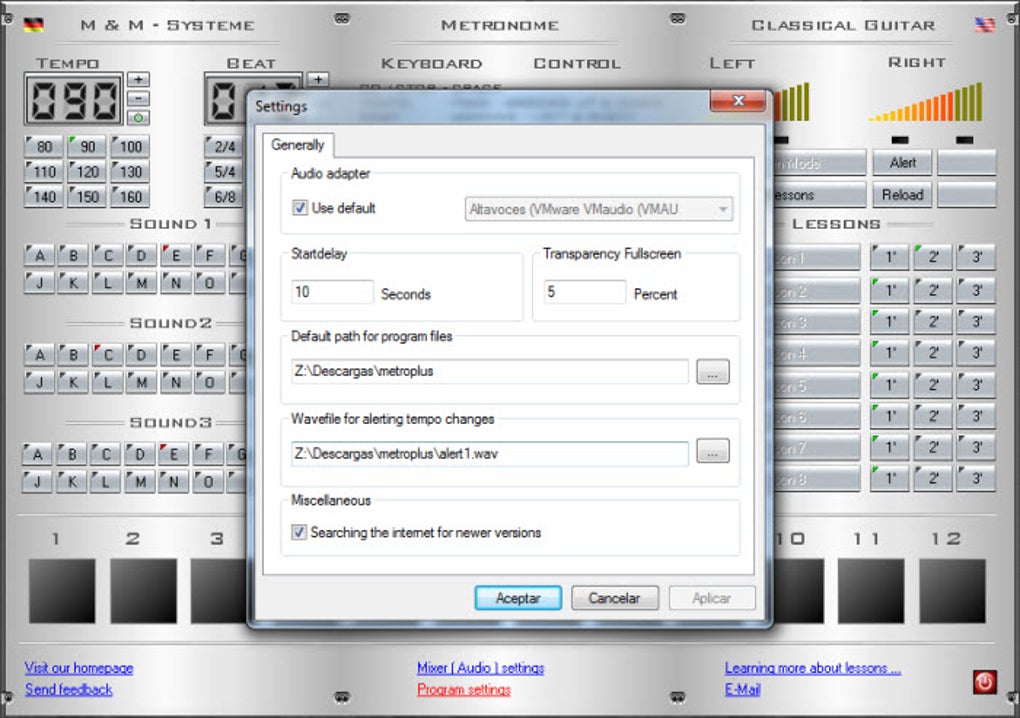Click the 2' button in the Lesson 1 row
The height and width of the screenshot is (718, 1020).
click(932, 258)
